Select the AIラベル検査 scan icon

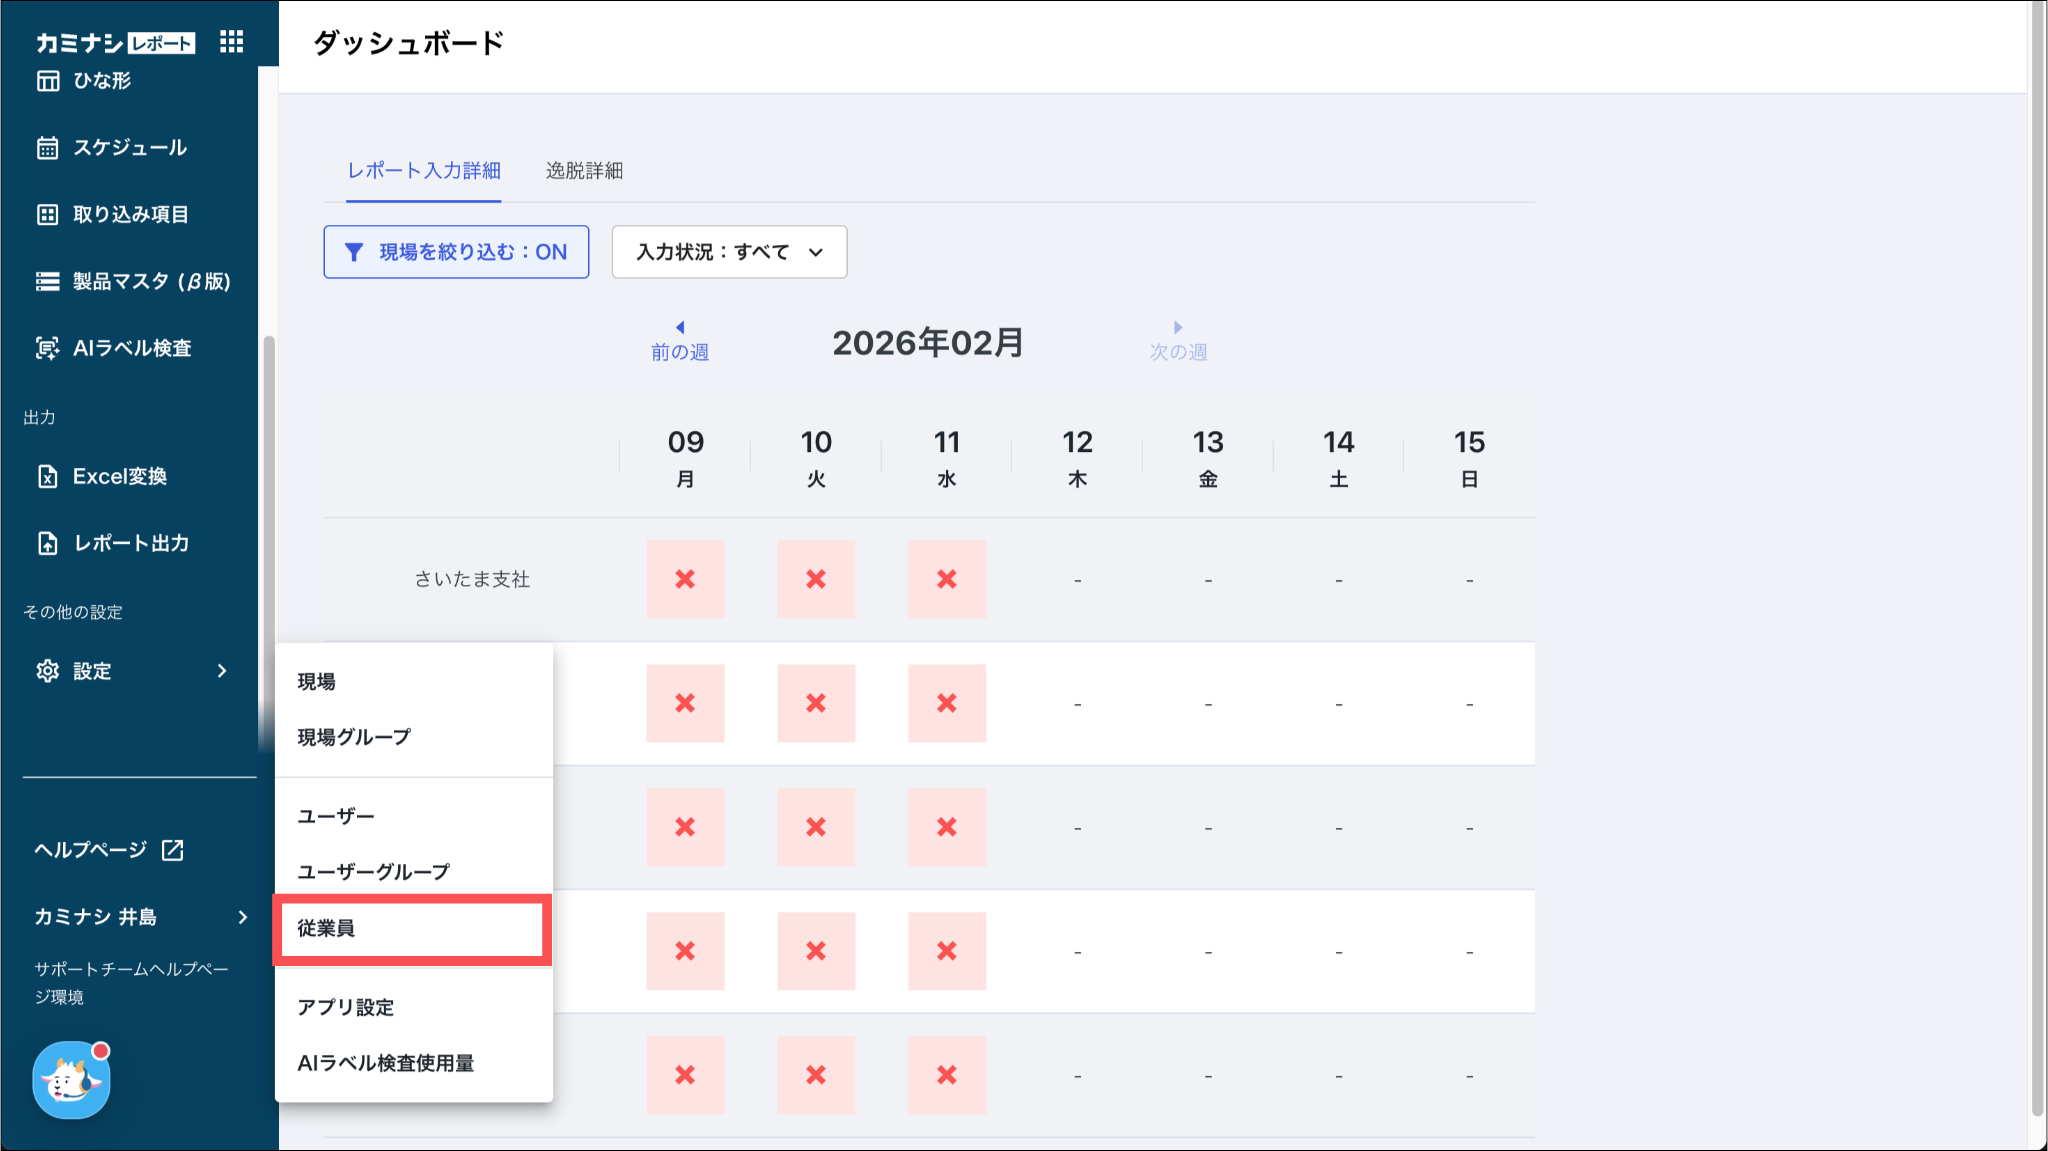[x=48, y=348]
